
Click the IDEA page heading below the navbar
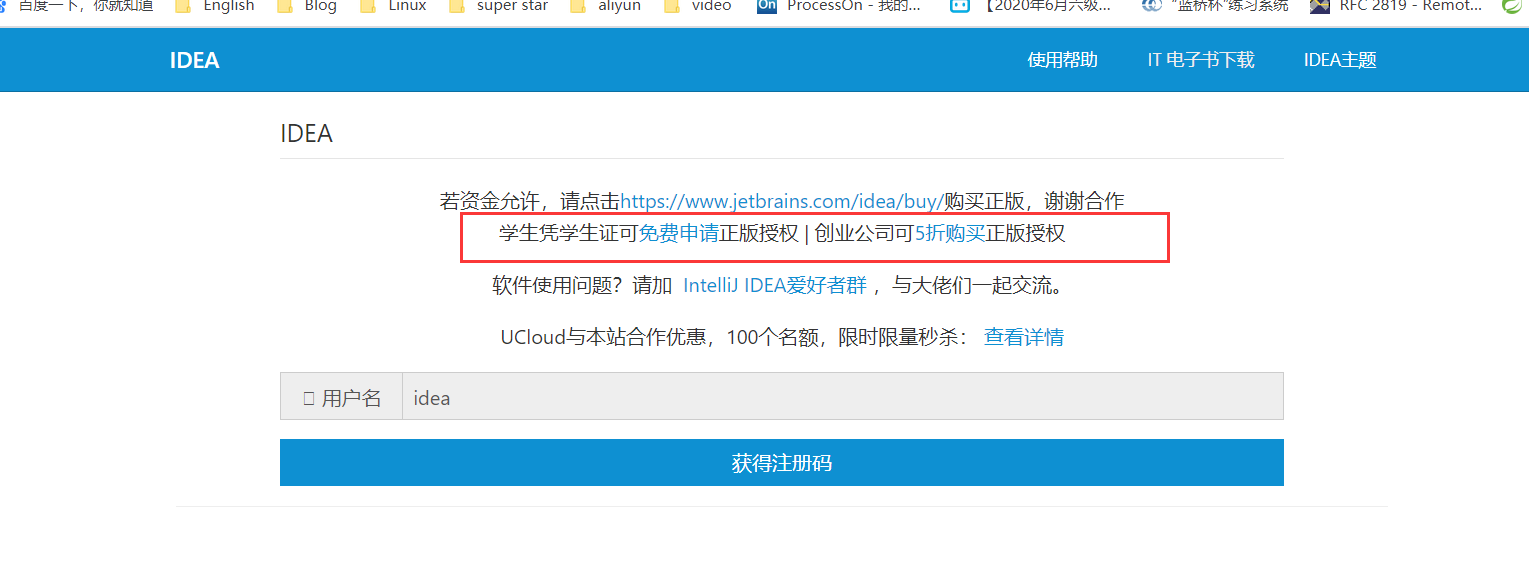coord(306,134)
